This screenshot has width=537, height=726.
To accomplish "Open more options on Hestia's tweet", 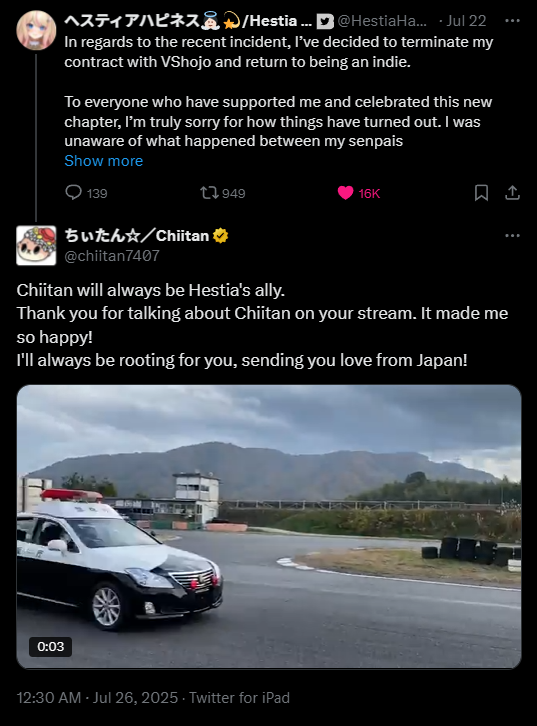I will click(x=512, y=21).
